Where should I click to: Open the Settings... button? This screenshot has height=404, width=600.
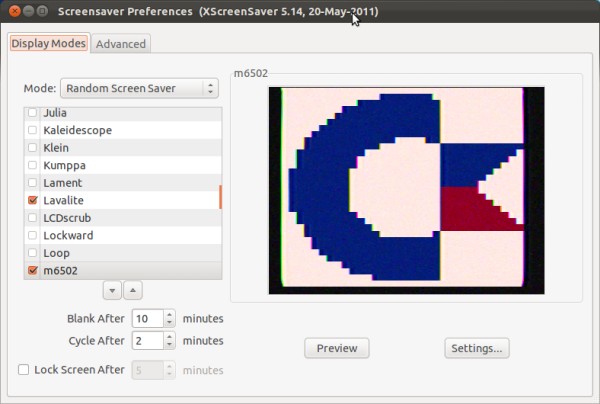click(477, 348)
